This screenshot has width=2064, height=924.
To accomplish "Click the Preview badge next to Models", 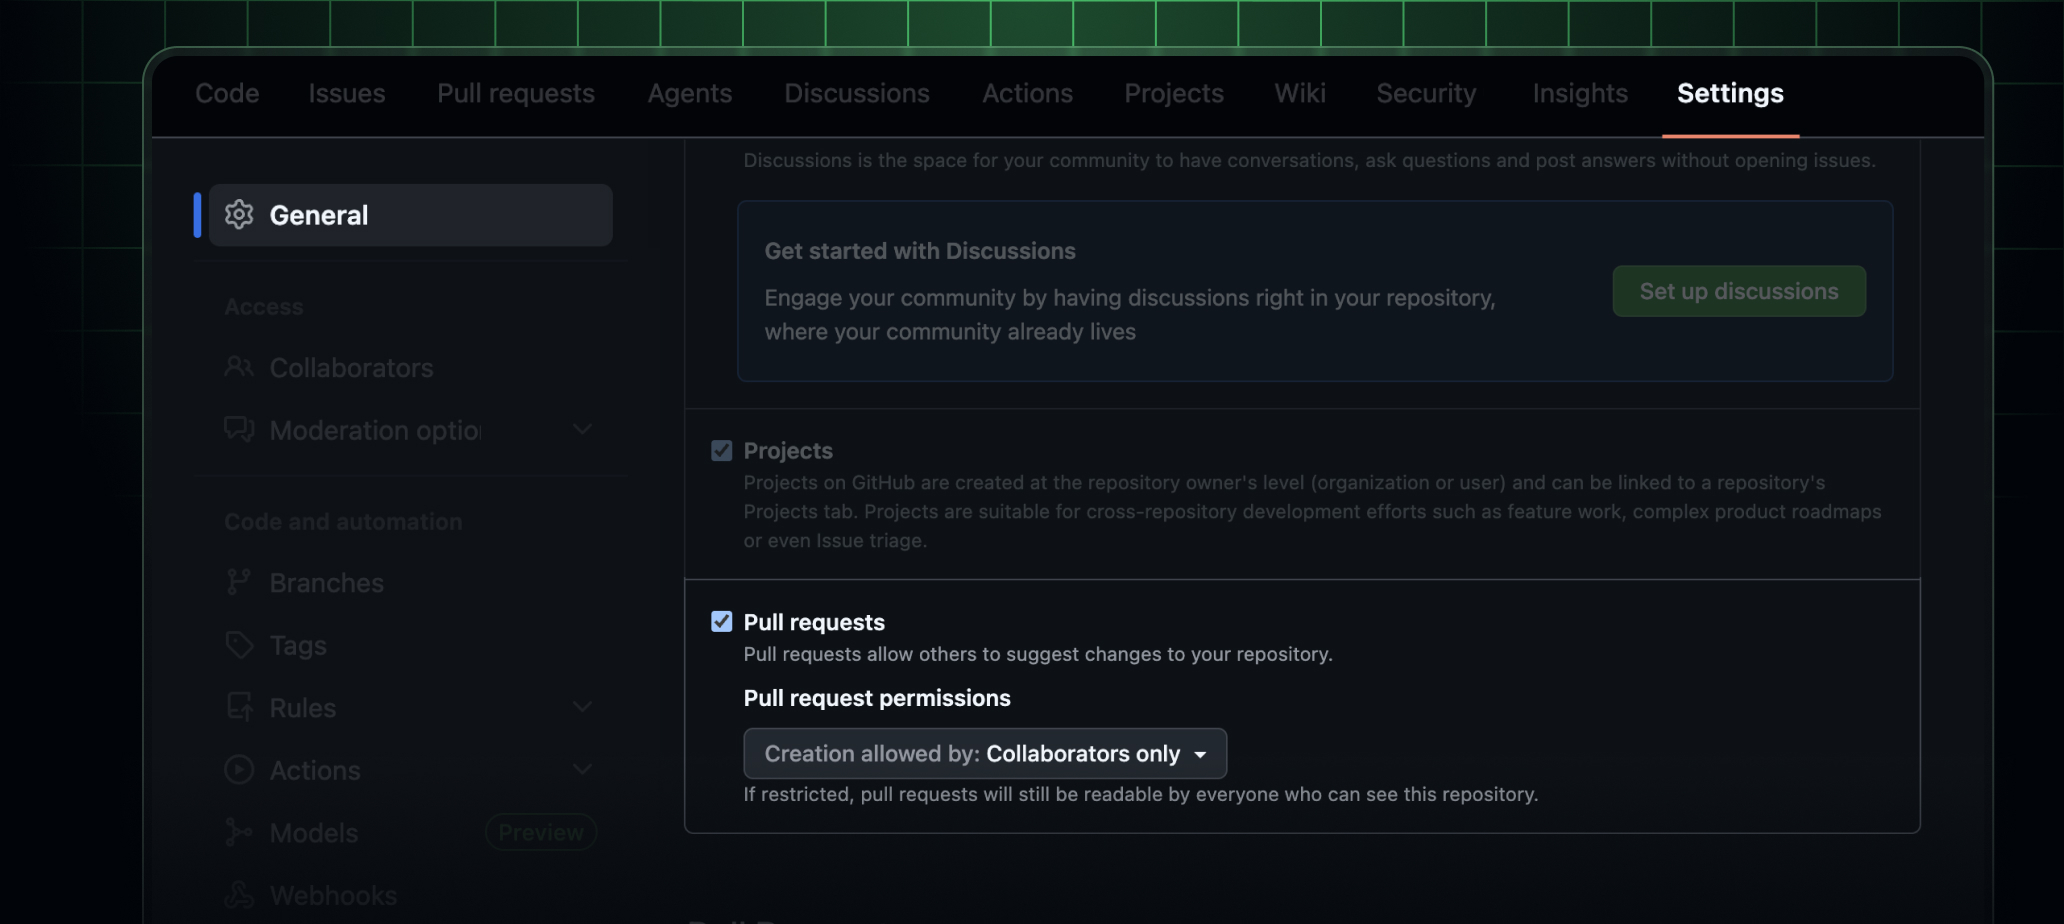I will (540, 831).
